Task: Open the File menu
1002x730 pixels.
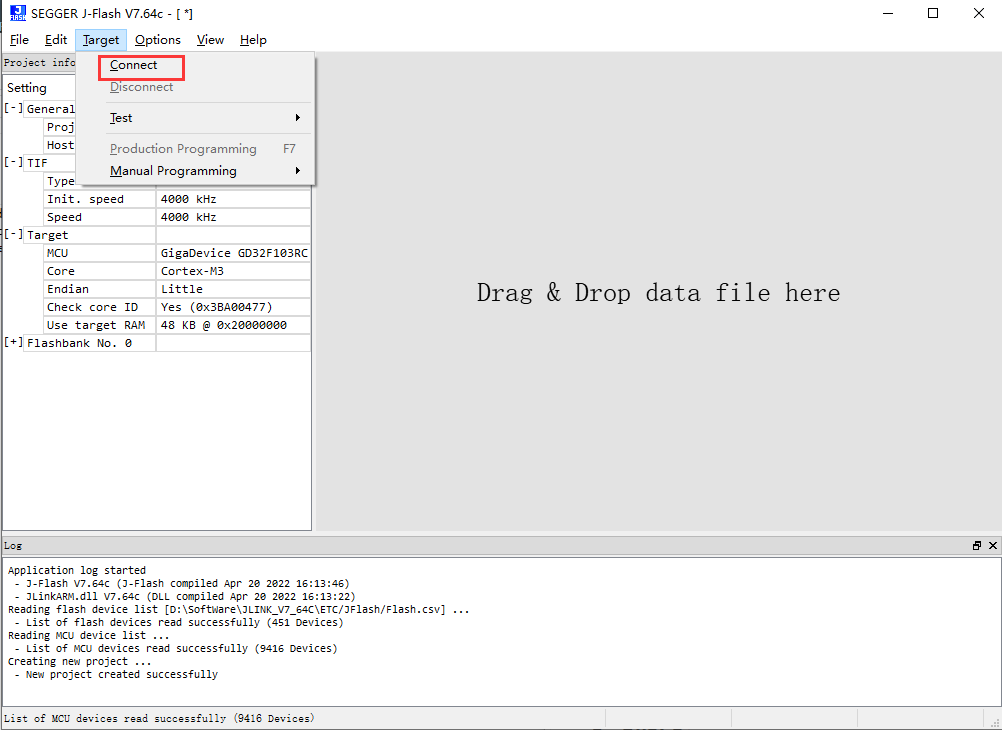Action: tap(19, 40)
